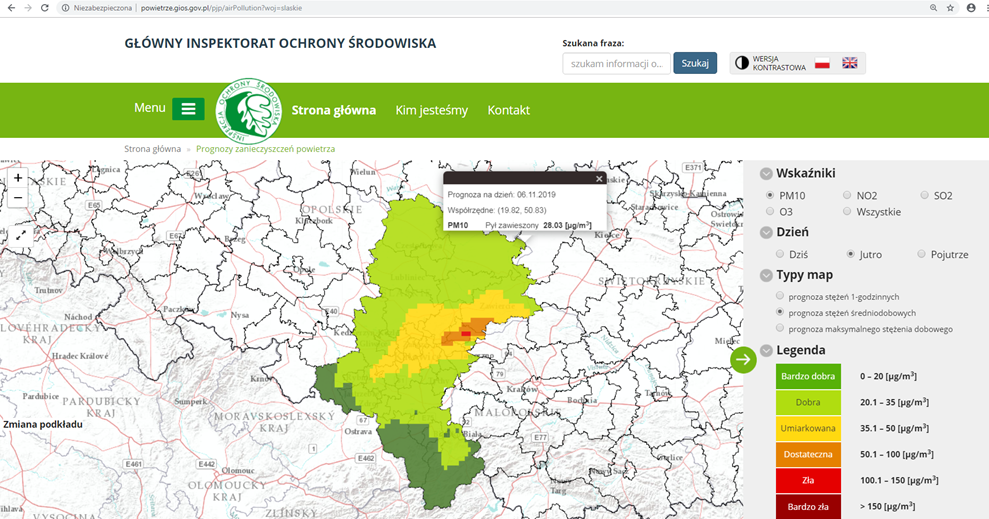Open the green hamburger Menu icon

tap(188, 109)
